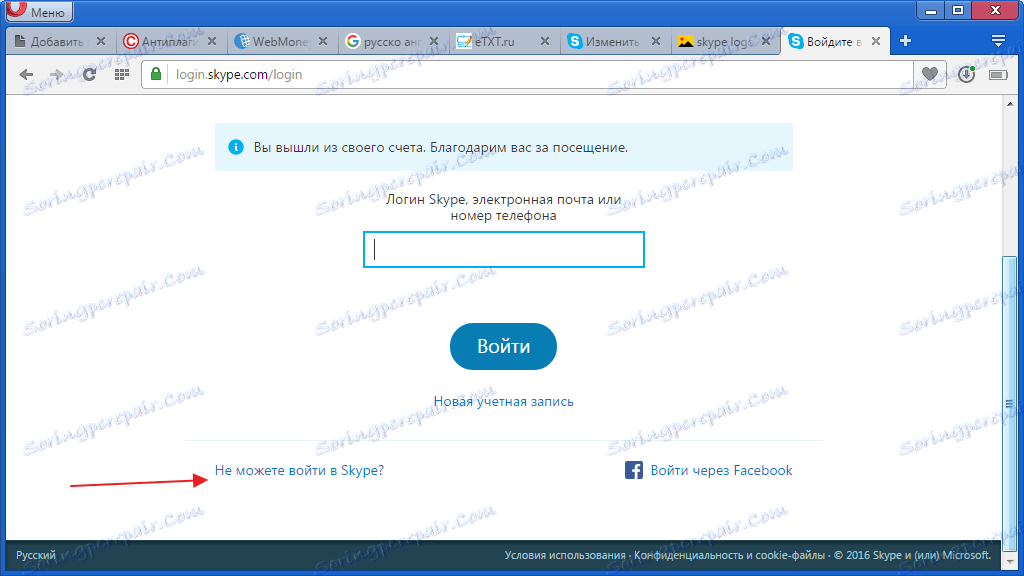Click the Войти sign-in button

point(504,346)
